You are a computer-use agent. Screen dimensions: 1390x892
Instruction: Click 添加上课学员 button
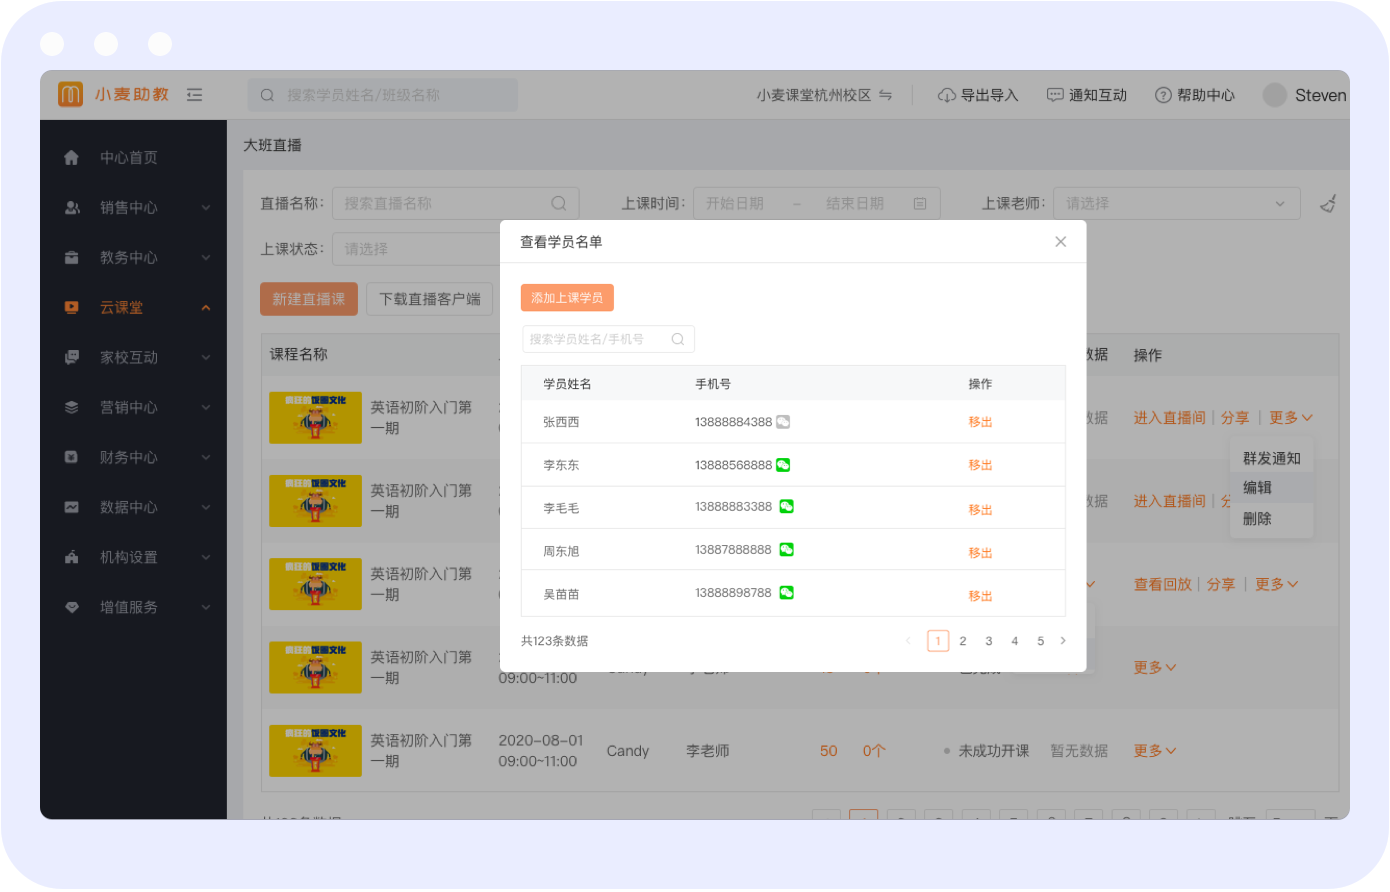tap(567, 298)
